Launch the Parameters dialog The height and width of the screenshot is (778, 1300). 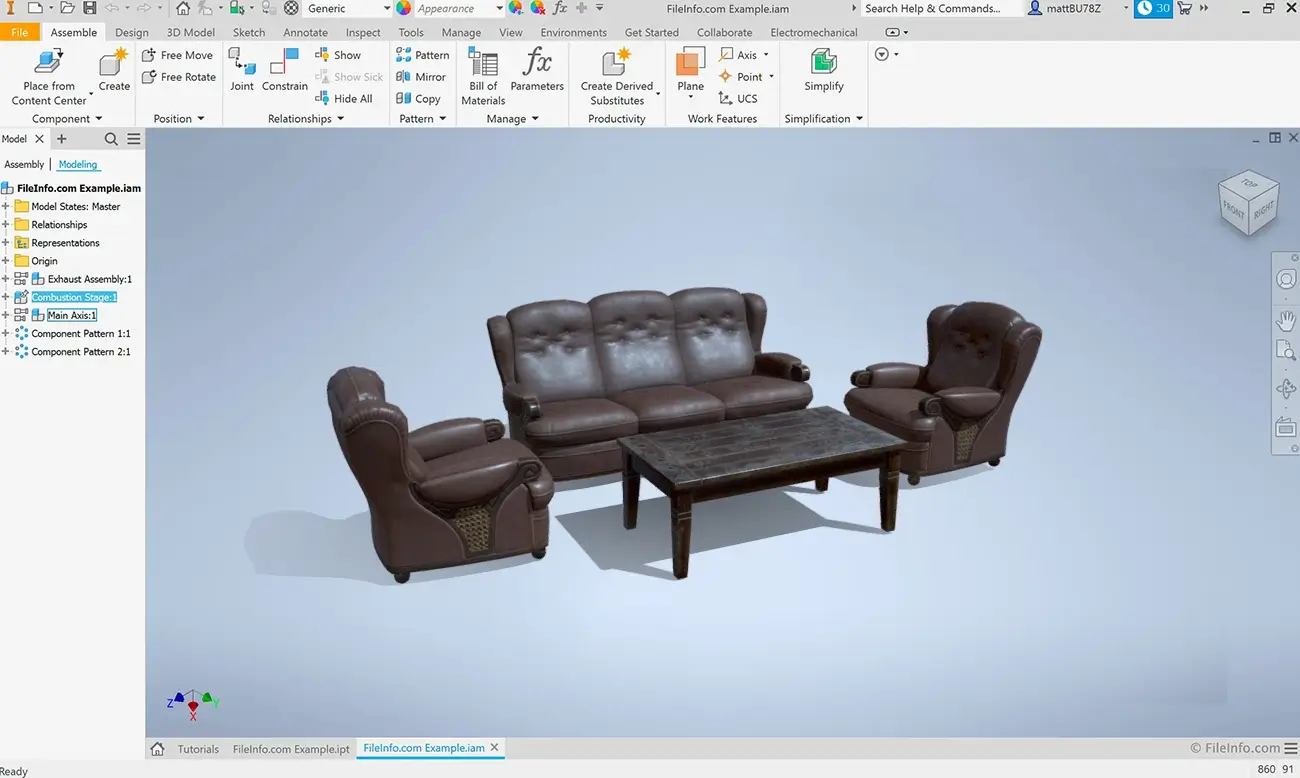click(537, 69)
